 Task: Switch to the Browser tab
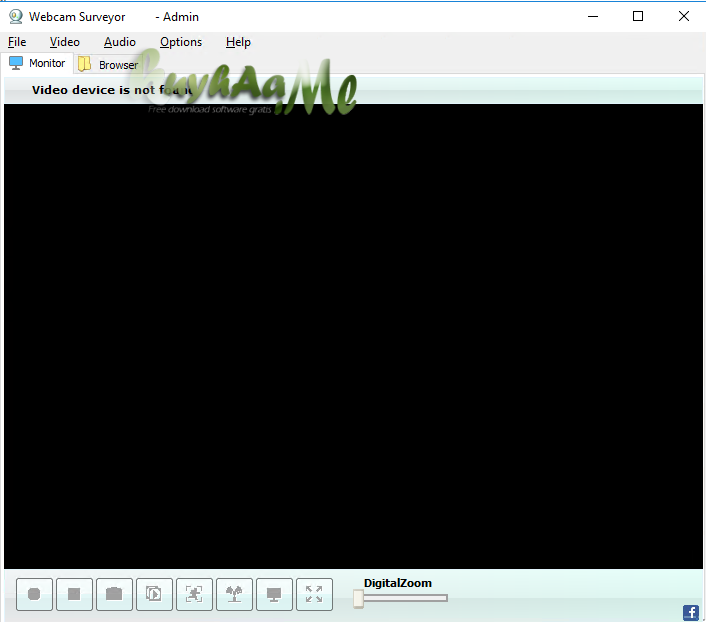(x=108, y=64)
